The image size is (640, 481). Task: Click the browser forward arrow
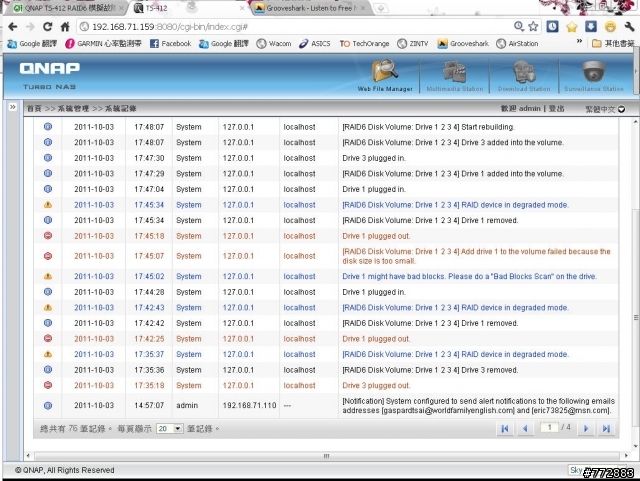pyautogui.click(x=30, y=27)
